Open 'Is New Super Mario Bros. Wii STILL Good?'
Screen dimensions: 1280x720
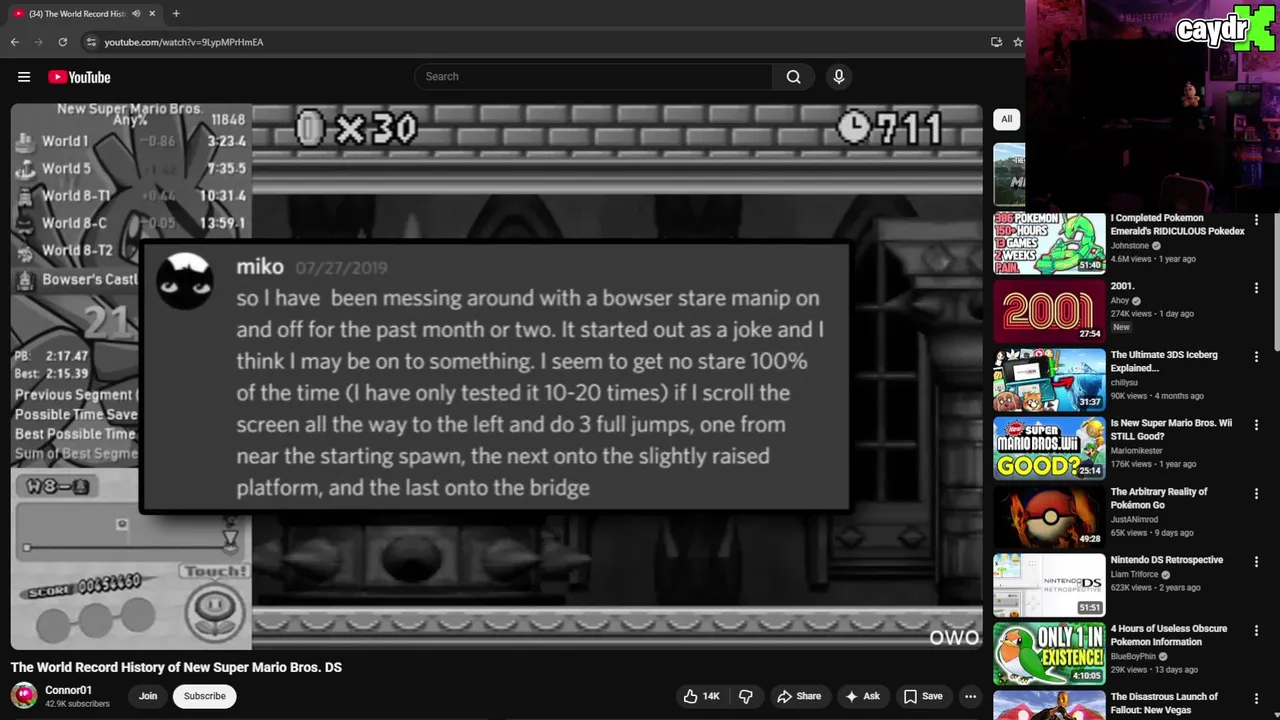pyautogui.click(x=1171, y=430)
